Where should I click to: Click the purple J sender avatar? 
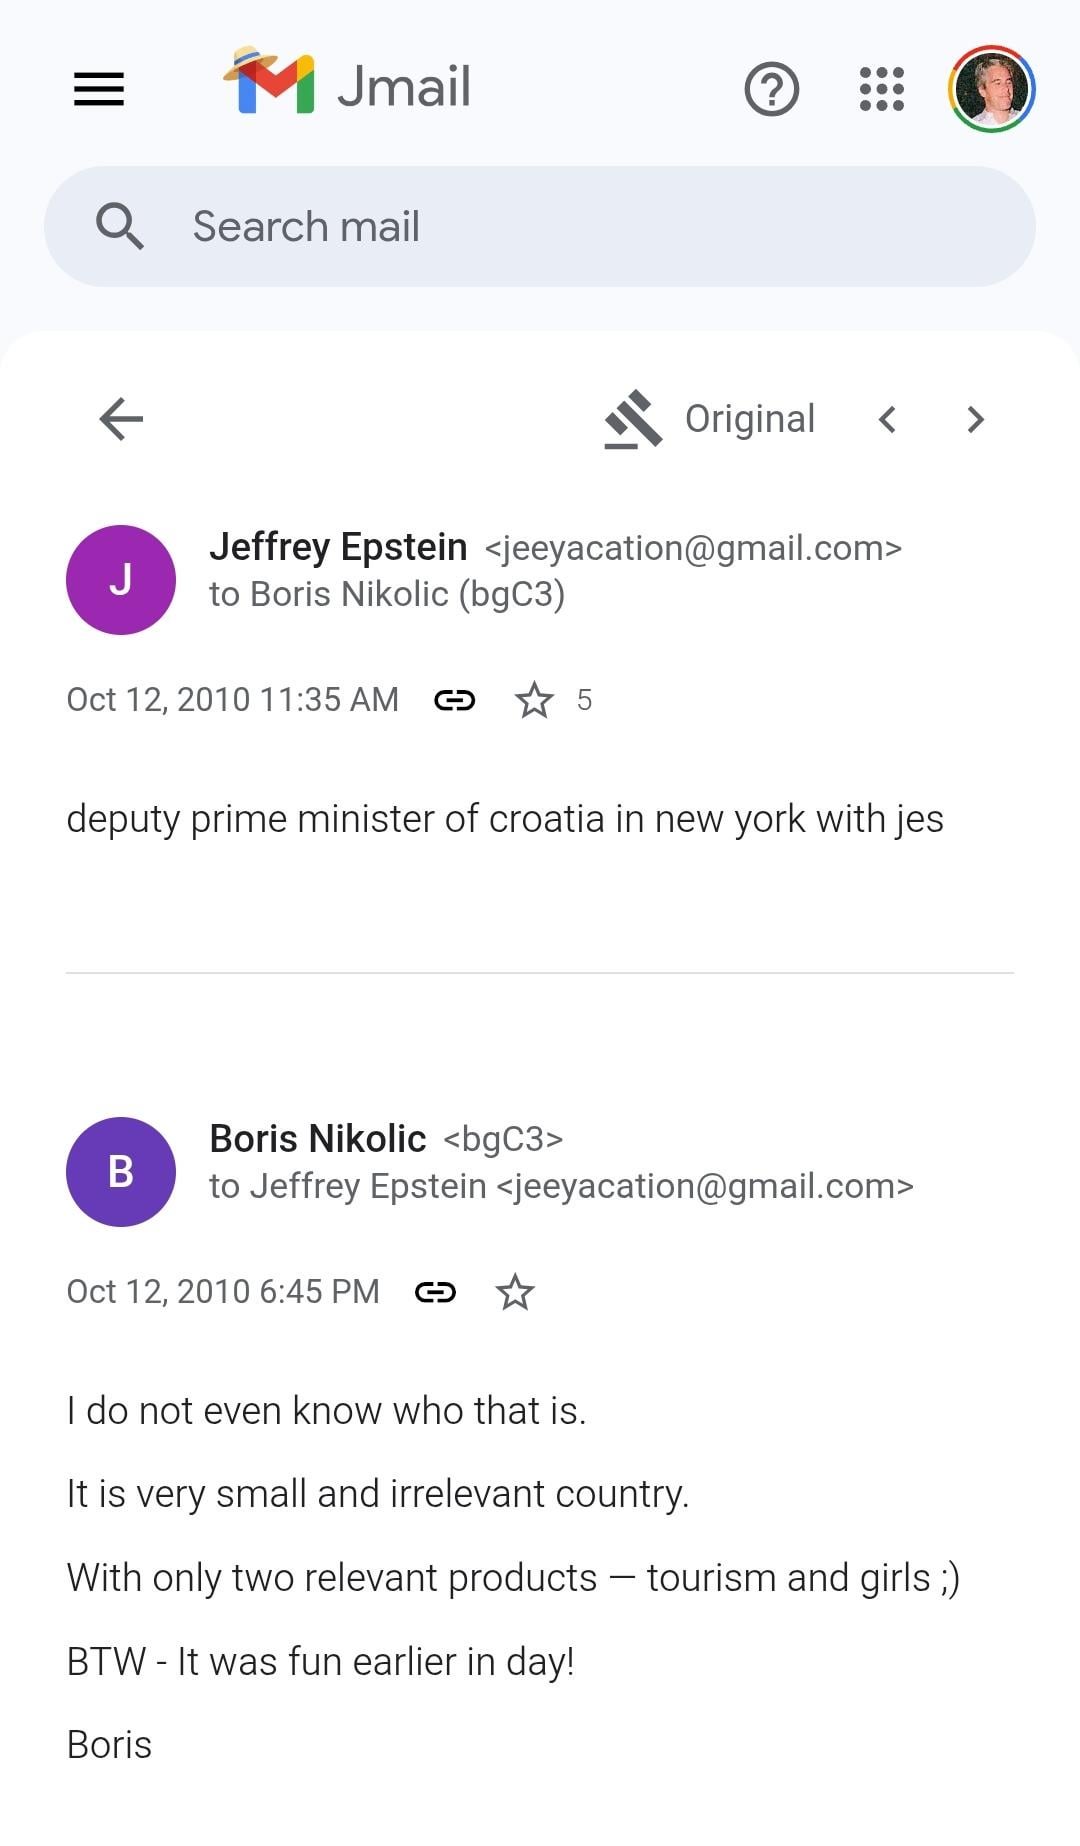[121, 580]
